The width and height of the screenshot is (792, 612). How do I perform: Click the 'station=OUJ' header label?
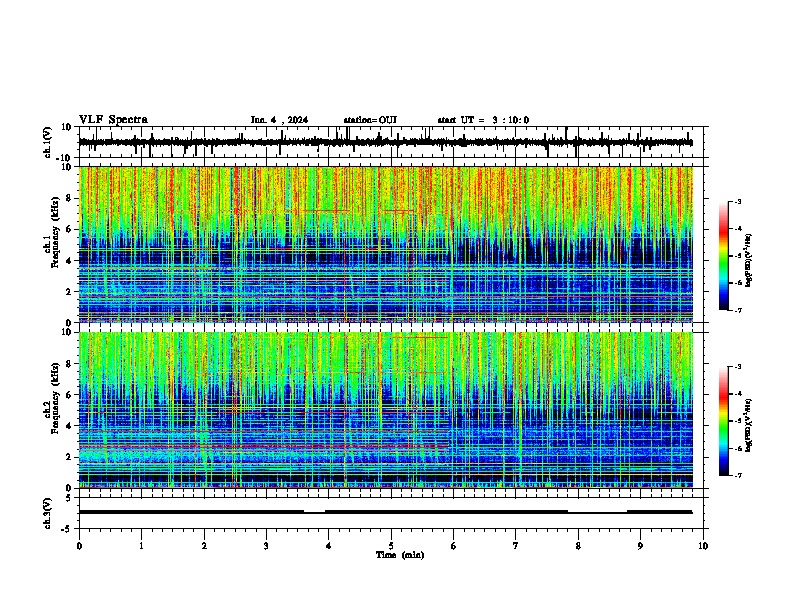coord(370,120)
